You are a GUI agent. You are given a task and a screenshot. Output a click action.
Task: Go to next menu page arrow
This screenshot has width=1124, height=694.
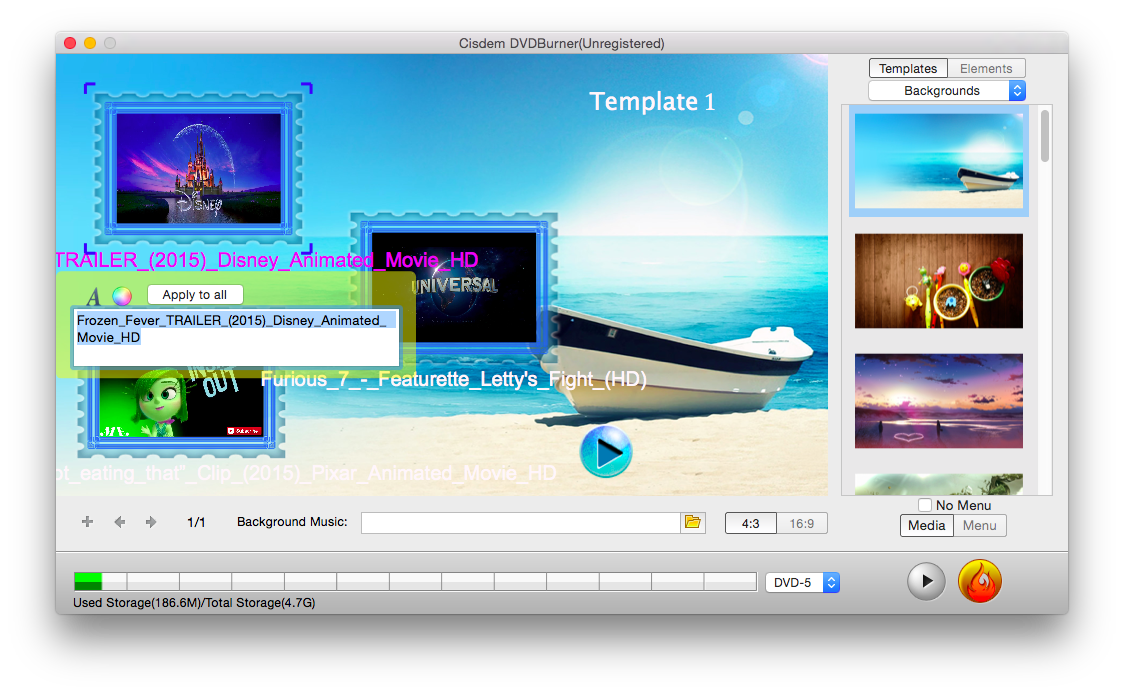point(151,522)
